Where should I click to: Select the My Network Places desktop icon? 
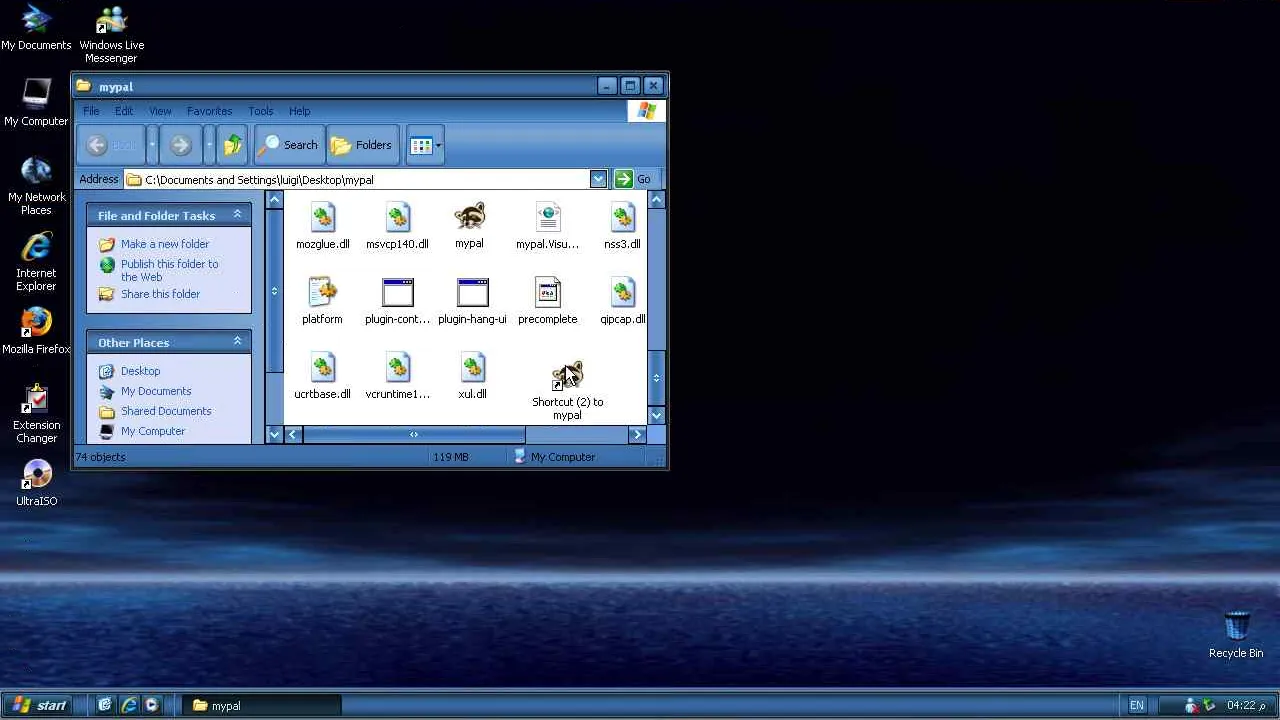(x=36, y=171)
